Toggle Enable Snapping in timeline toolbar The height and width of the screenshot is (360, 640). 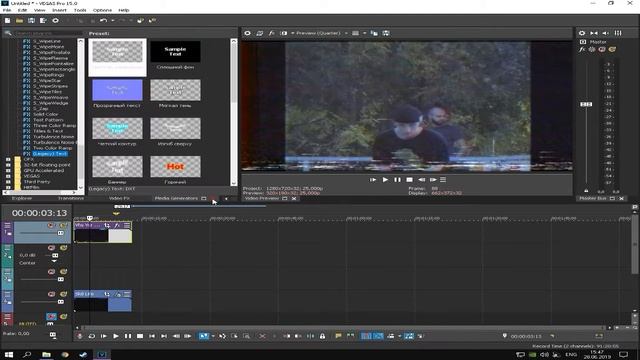pos(366,336)
